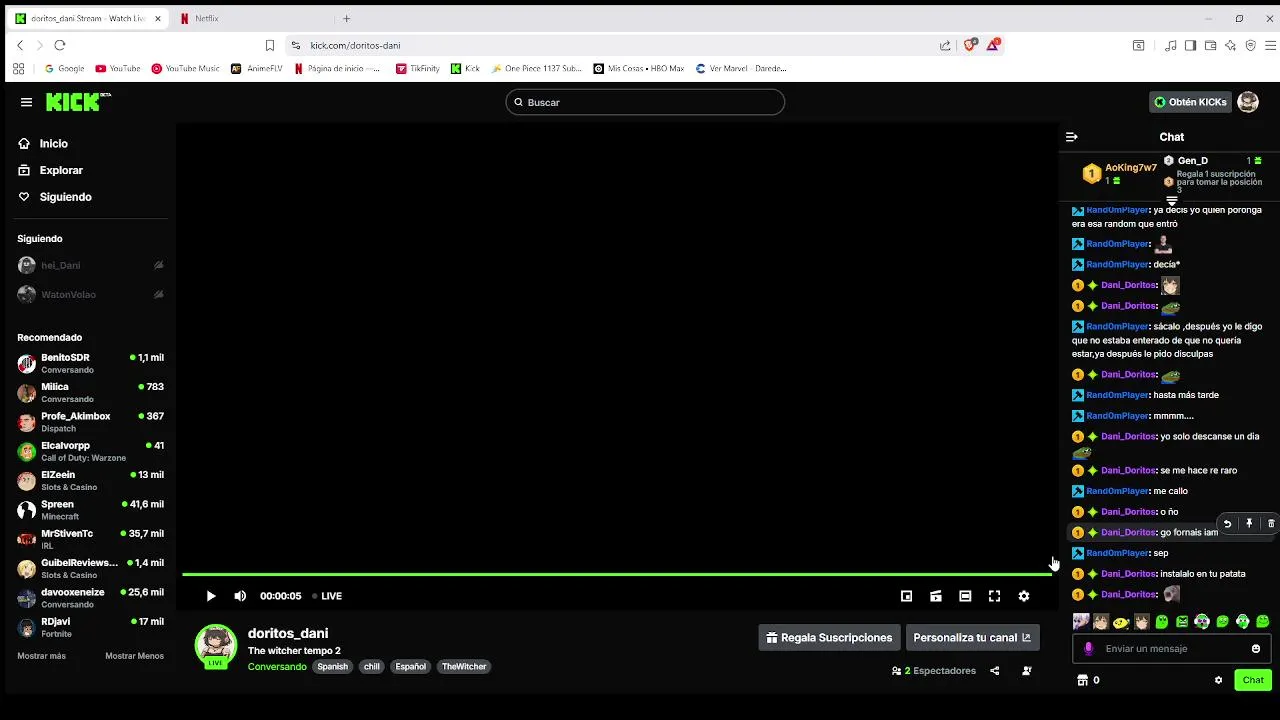
Task: Click the doritos_dani channel avatar
Action: [215, 645]
